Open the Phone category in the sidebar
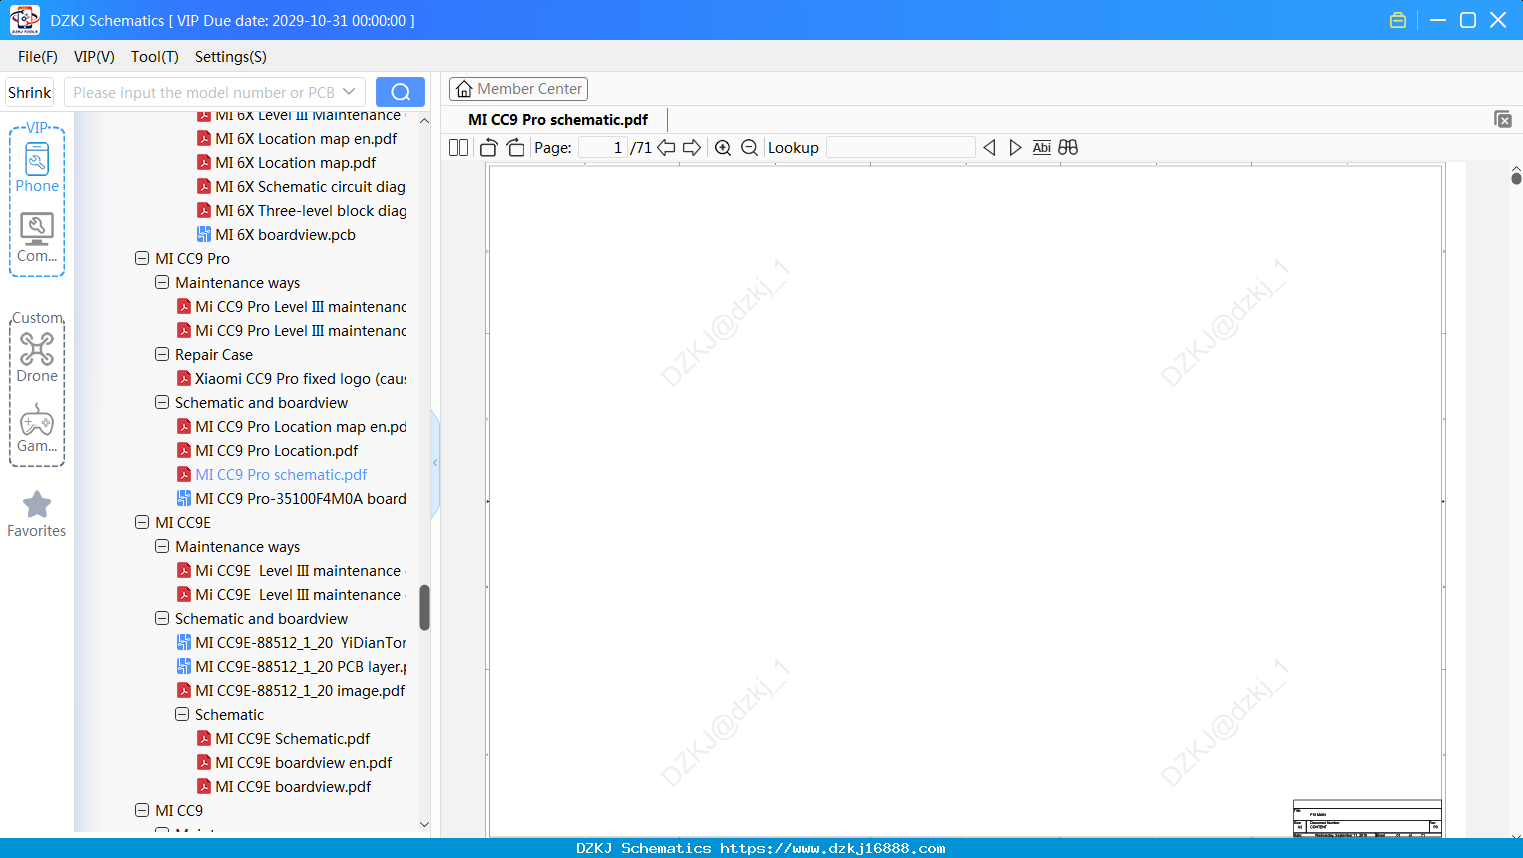This screenshot has width=1523, height=858. [37, 167]
